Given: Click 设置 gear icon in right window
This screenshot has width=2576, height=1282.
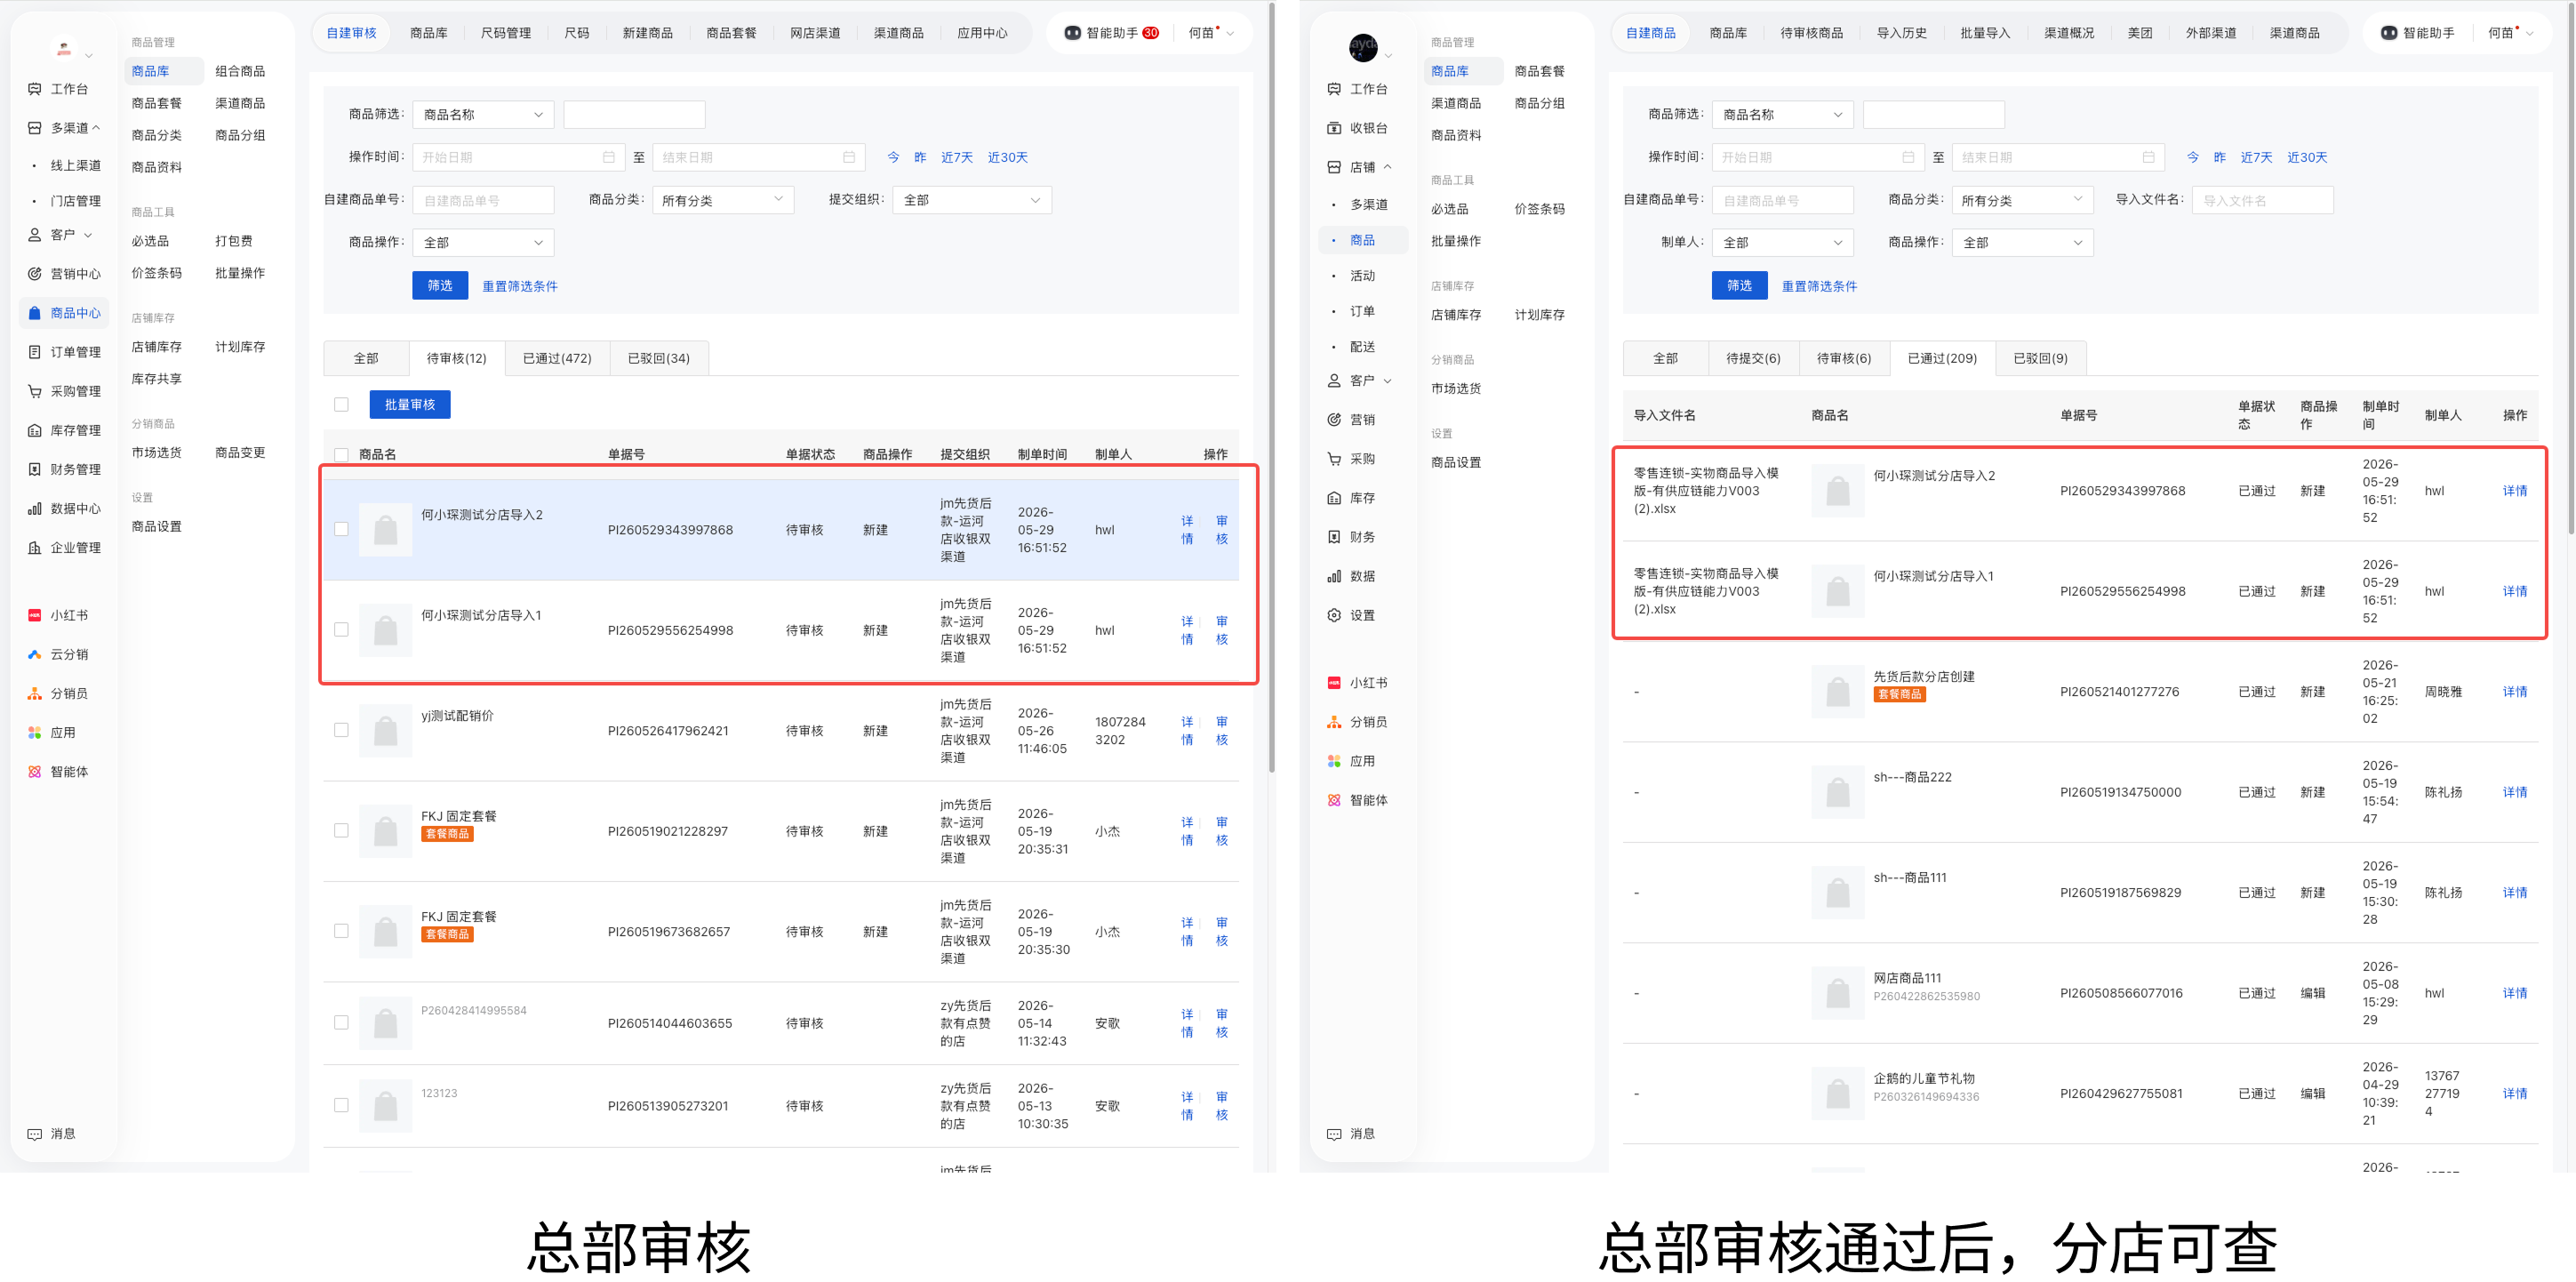Looking at the screenshot, I should point(1334,615).
